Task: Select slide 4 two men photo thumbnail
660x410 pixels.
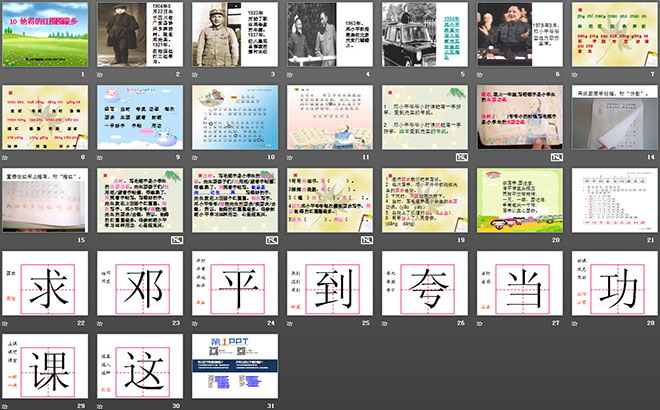Action: pos(330,34)
